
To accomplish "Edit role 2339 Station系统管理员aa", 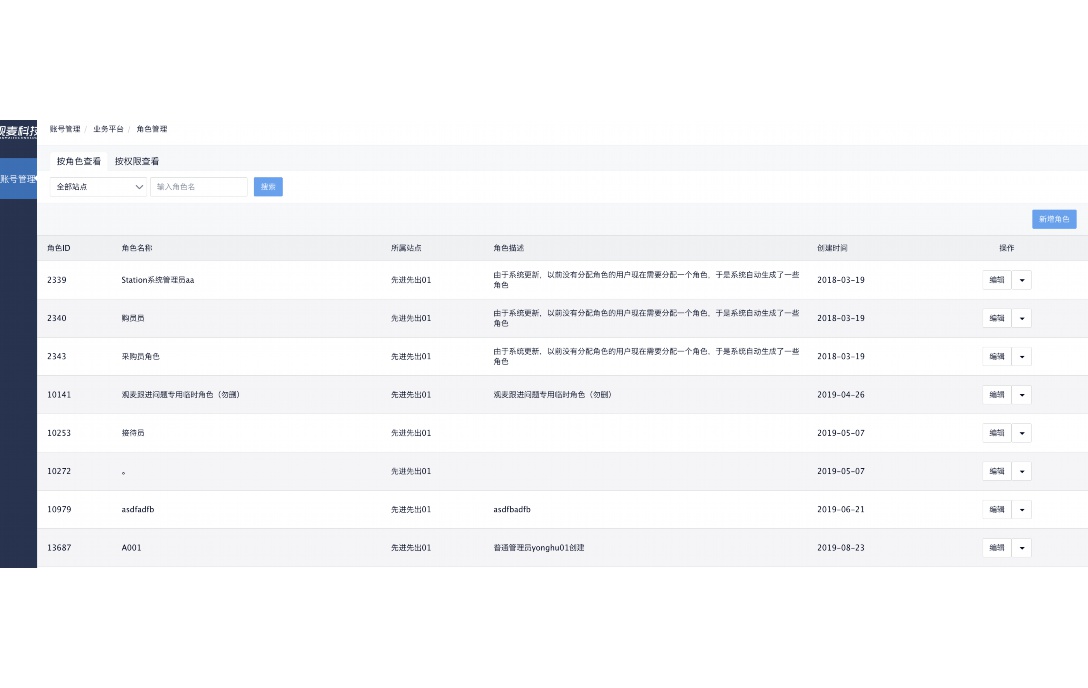I will click(996, 280).
